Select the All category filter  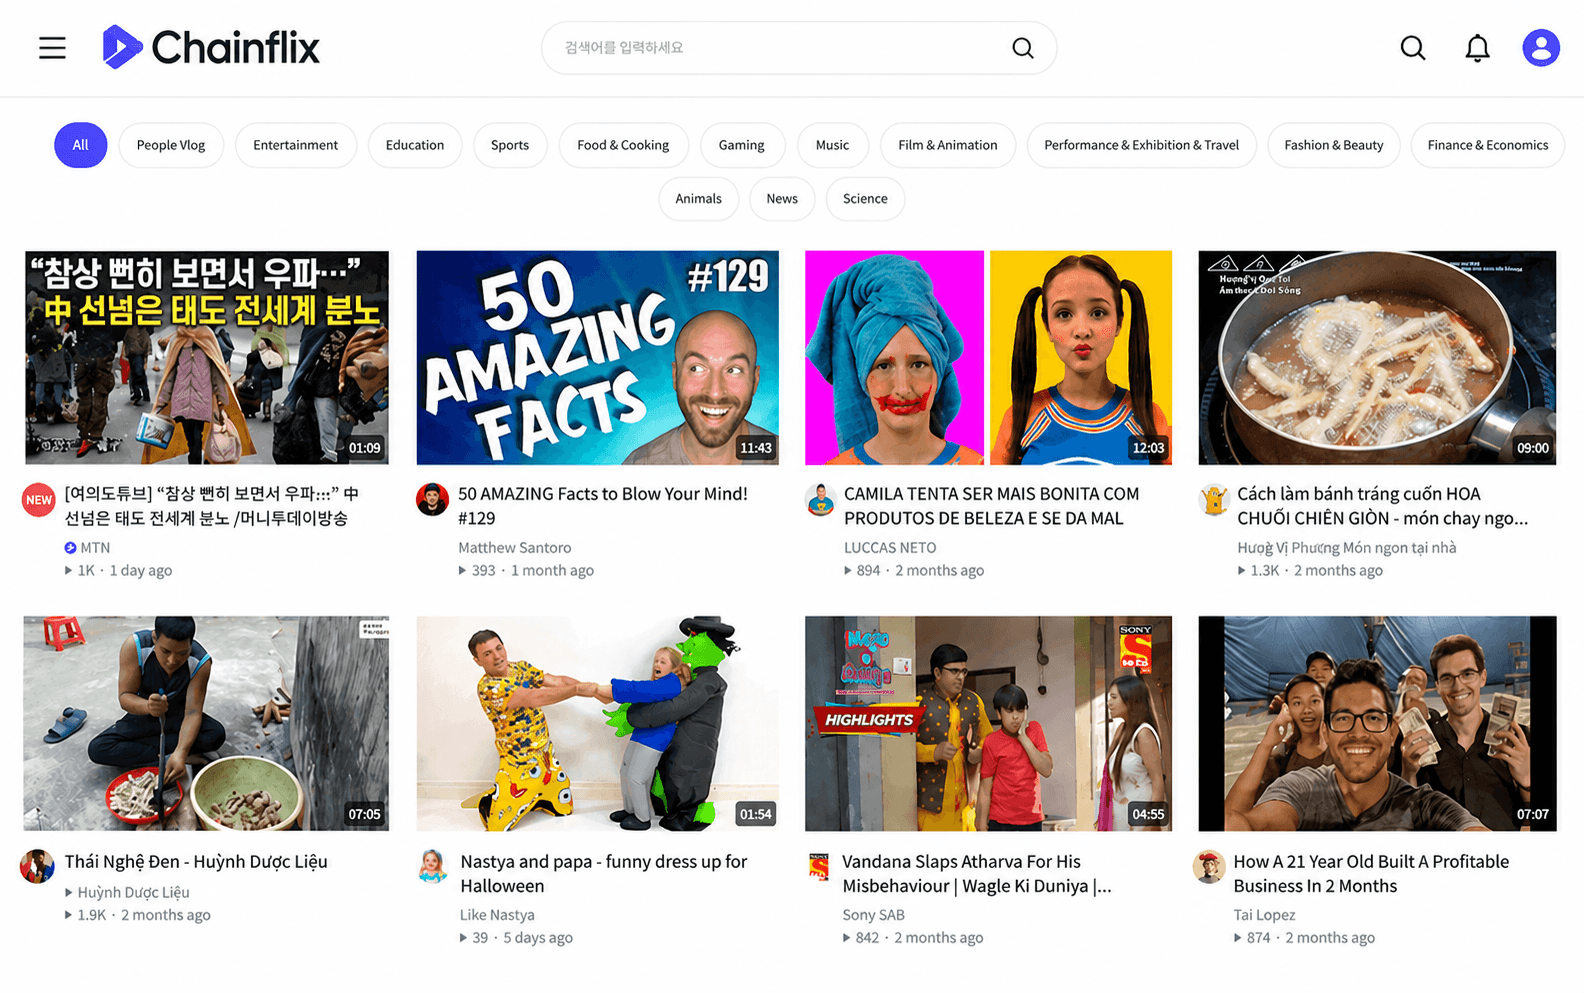(80, 145)
